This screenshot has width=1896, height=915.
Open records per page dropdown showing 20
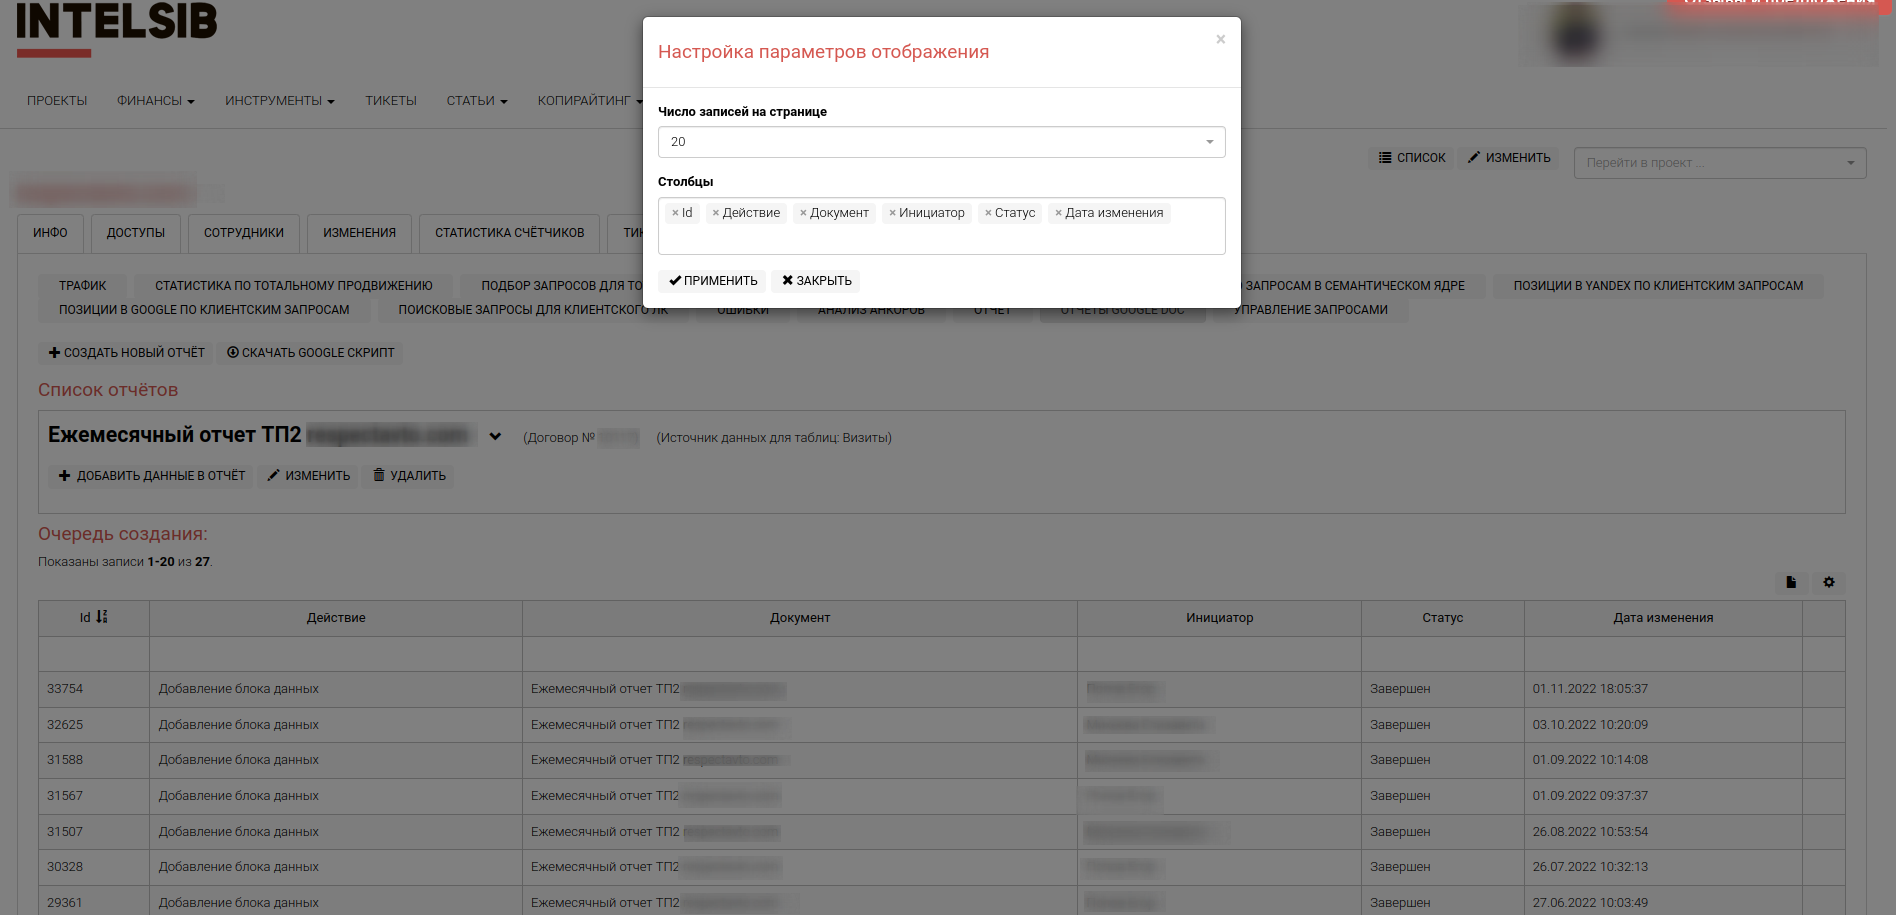pos(941,142)
